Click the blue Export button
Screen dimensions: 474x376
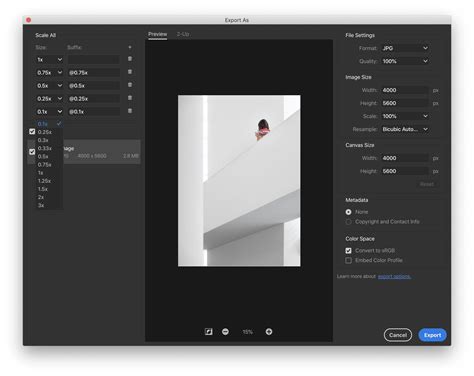(433, 335)
